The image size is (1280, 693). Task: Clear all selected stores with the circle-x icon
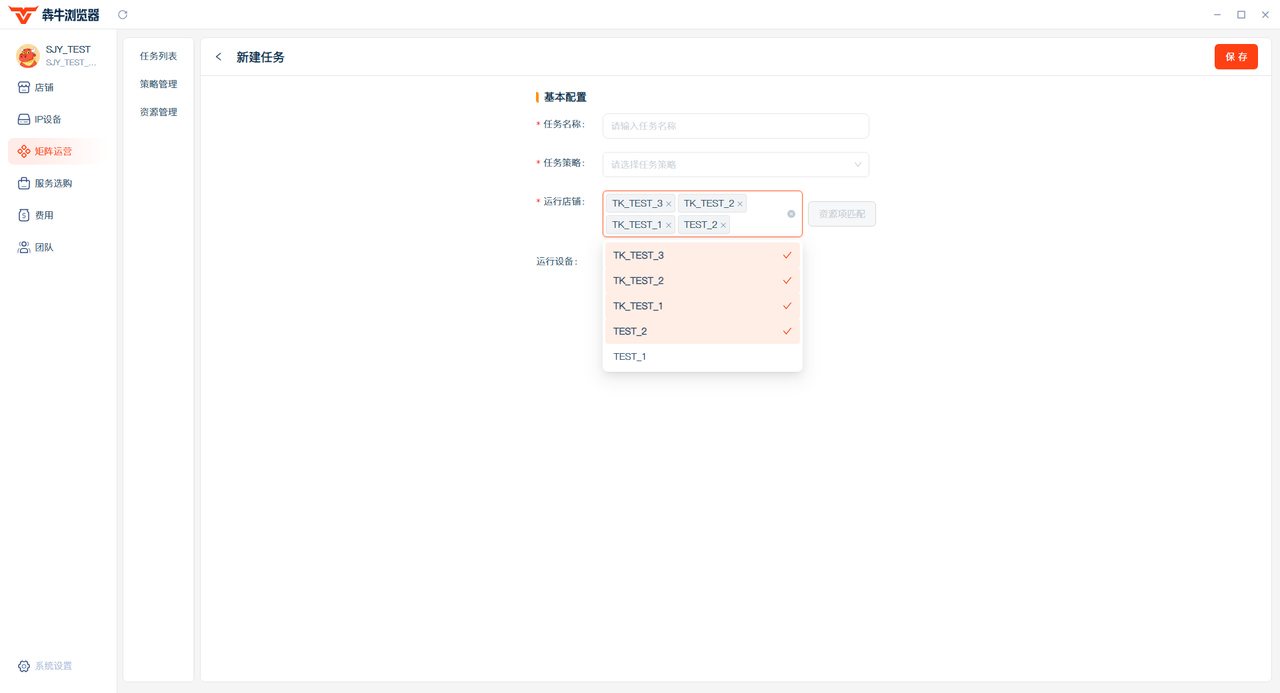(791, 214)
